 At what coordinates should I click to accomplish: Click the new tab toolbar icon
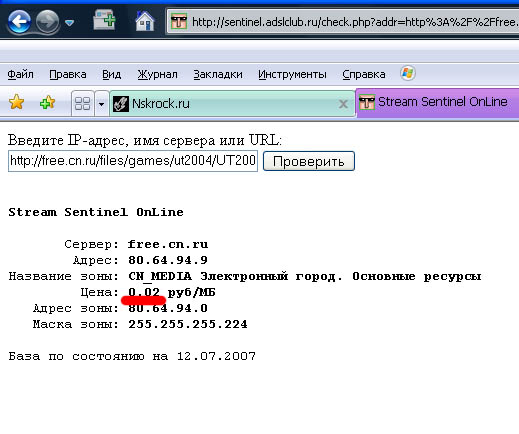coord(104,20)
